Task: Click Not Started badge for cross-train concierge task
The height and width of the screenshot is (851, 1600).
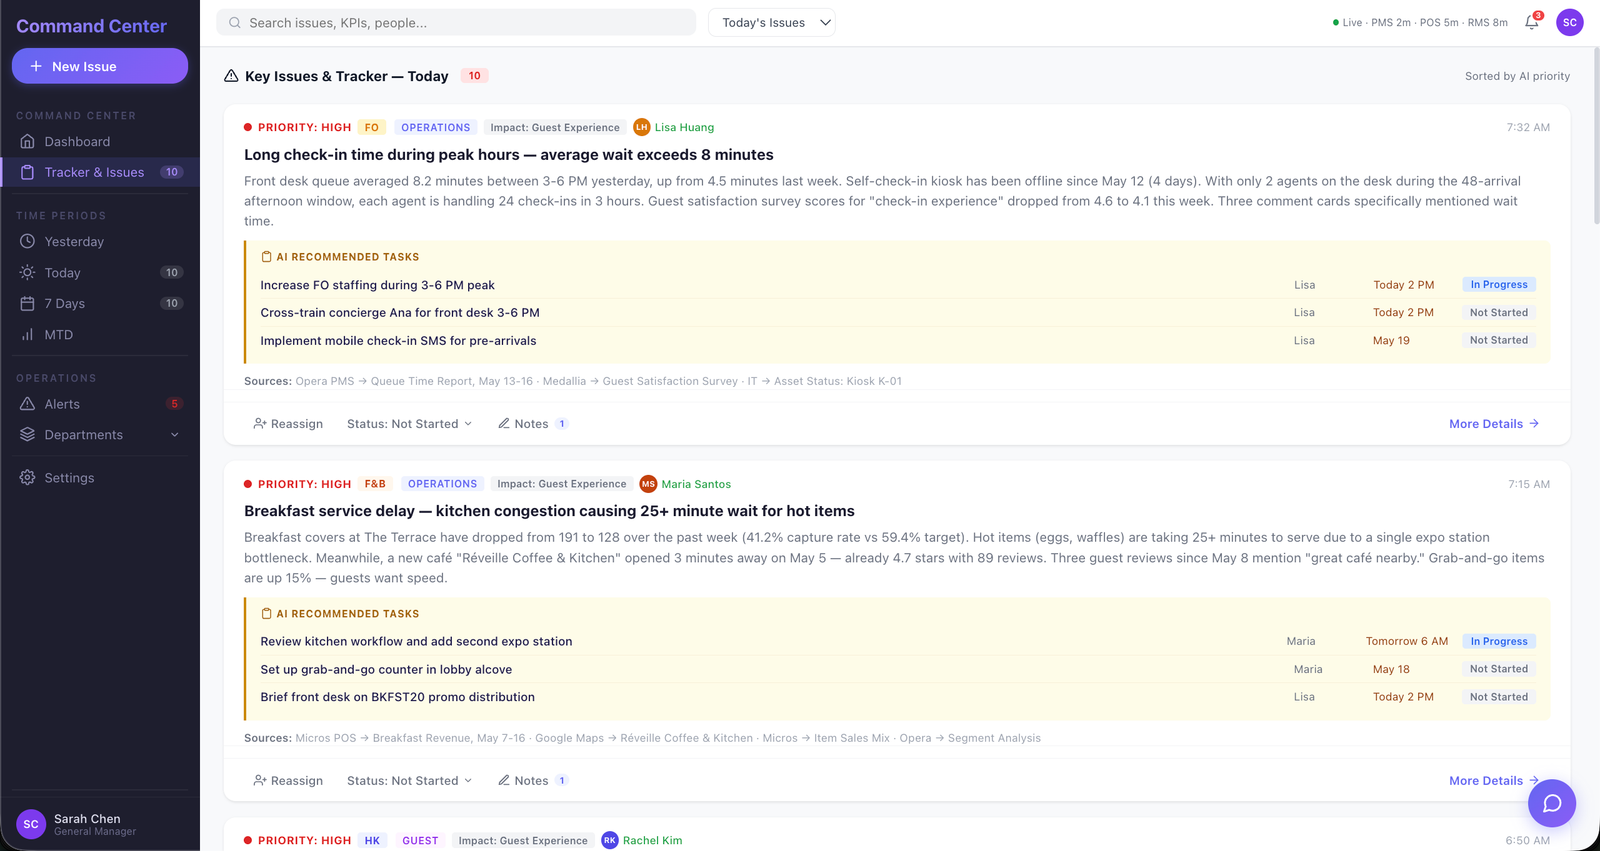Action: coord(1499,313)
